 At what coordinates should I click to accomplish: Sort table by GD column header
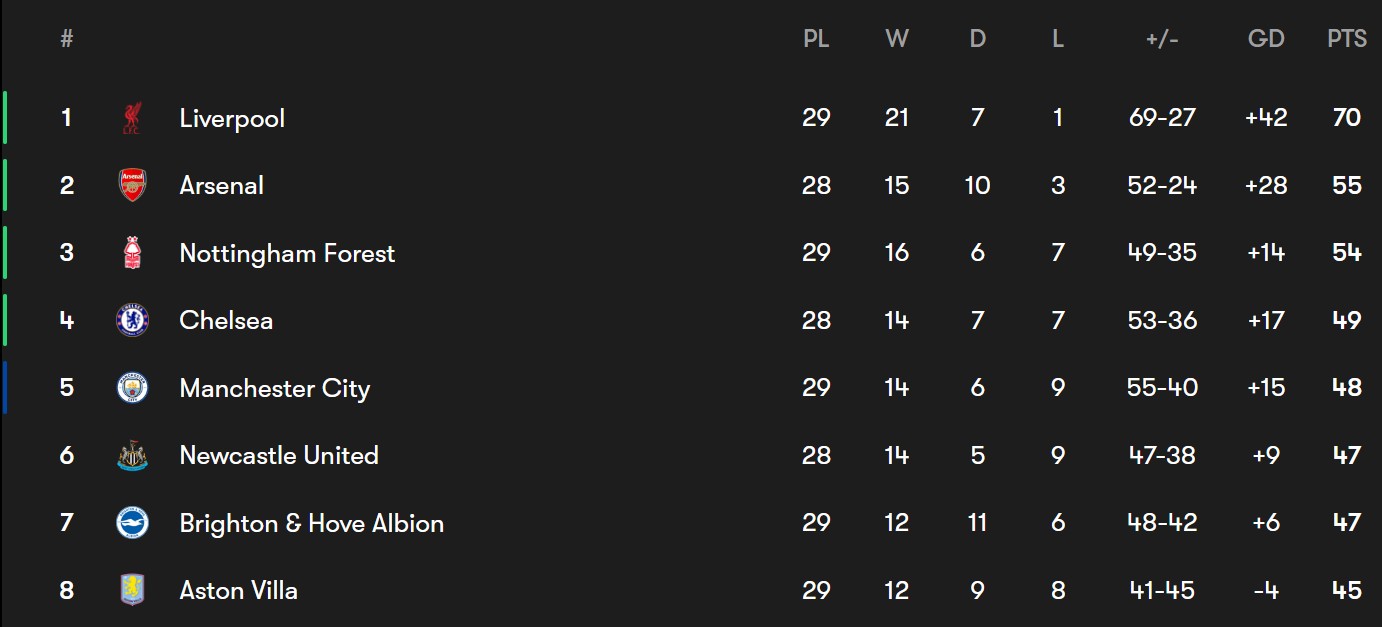pyautogui.click(x=1266, y=39)
